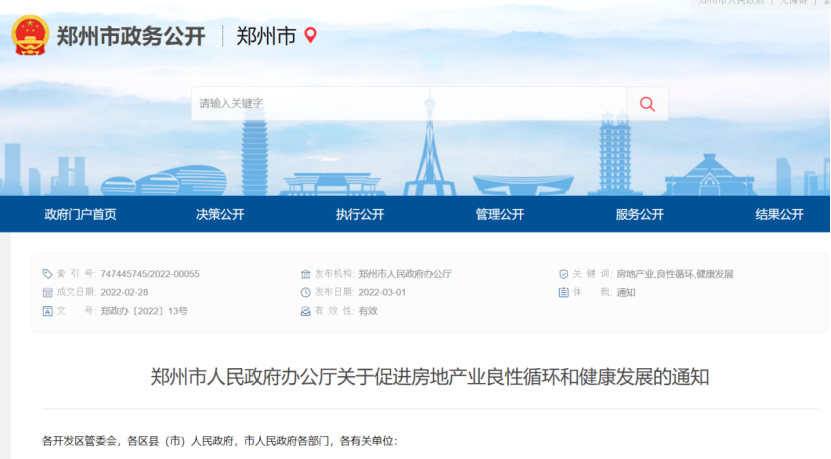Screen dimensions: 831x459
Task: Click the document icon beside 体裁
Action: (x=563, y=293)
